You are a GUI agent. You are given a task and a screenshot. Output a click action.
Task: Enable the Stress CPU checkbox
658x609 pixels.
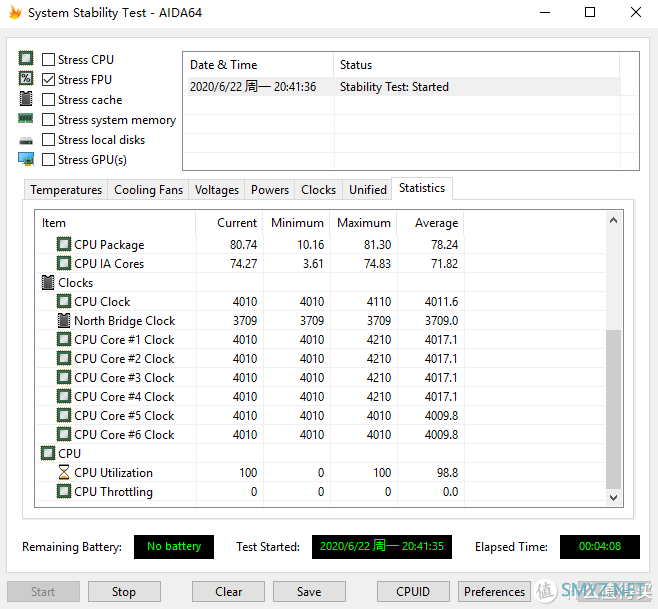[x=48, y=60]
